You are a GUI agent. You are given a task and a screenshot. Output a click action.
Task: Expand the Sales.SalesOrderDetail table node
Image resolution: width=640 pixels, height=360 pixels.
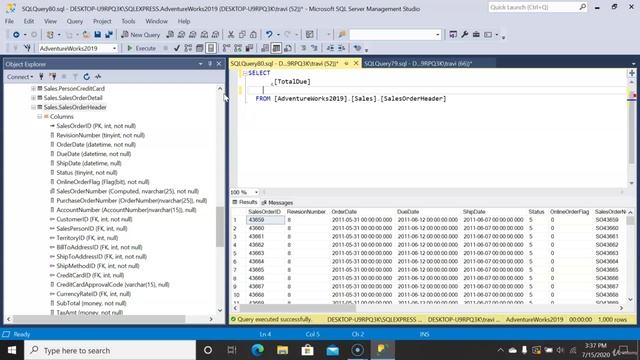[33, 98]
